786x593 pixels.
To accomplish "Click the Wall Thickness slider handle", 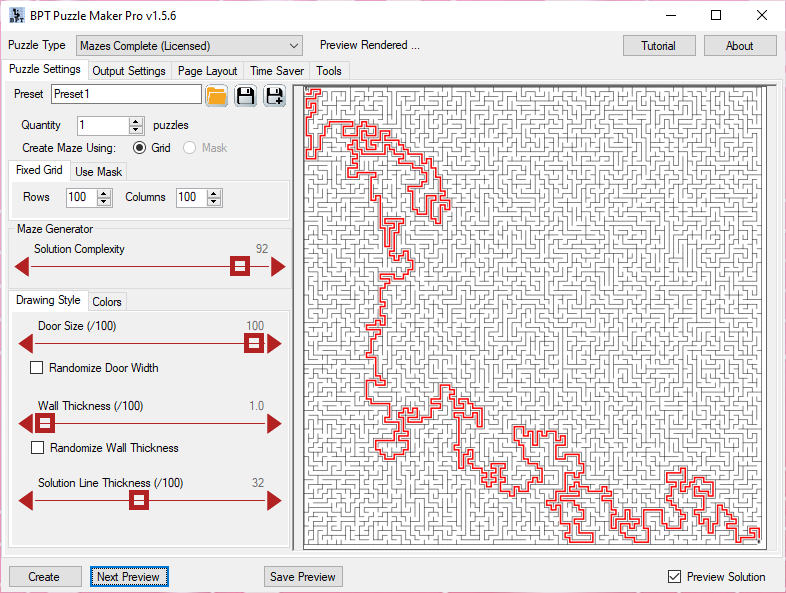I will pos(45,424).
